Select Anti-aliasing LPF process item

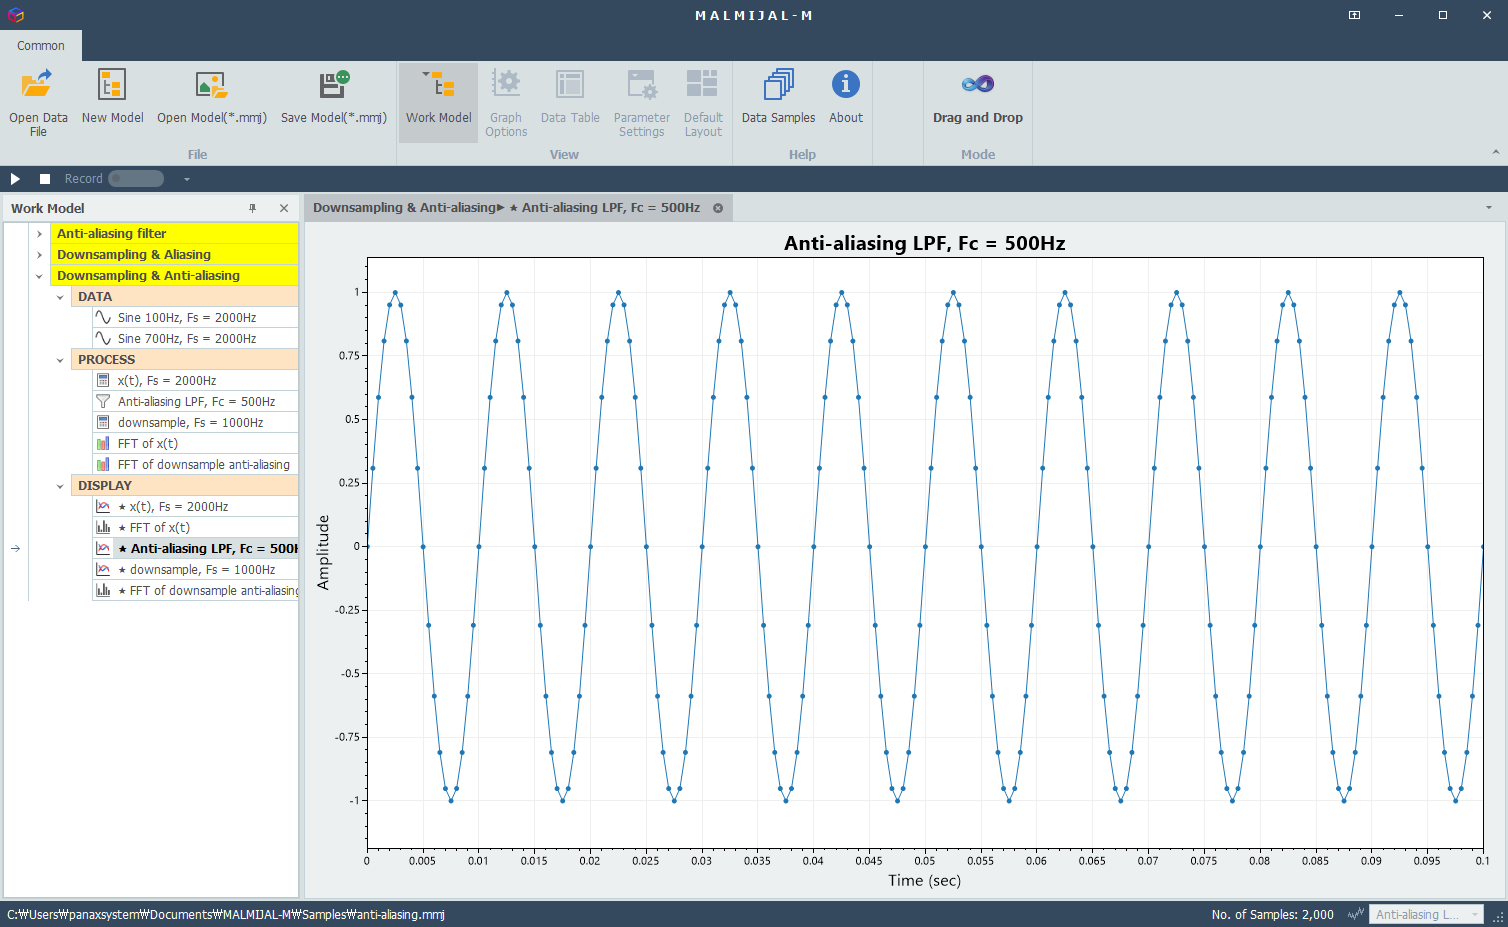(x=195, y=402)
